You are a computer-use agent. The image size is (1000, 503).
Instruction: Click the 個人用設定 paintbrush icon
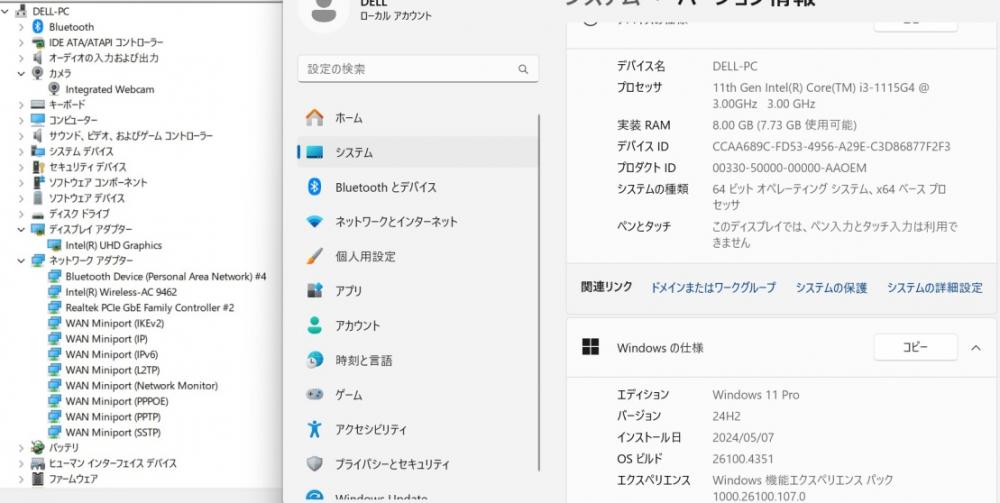point(314,256)
